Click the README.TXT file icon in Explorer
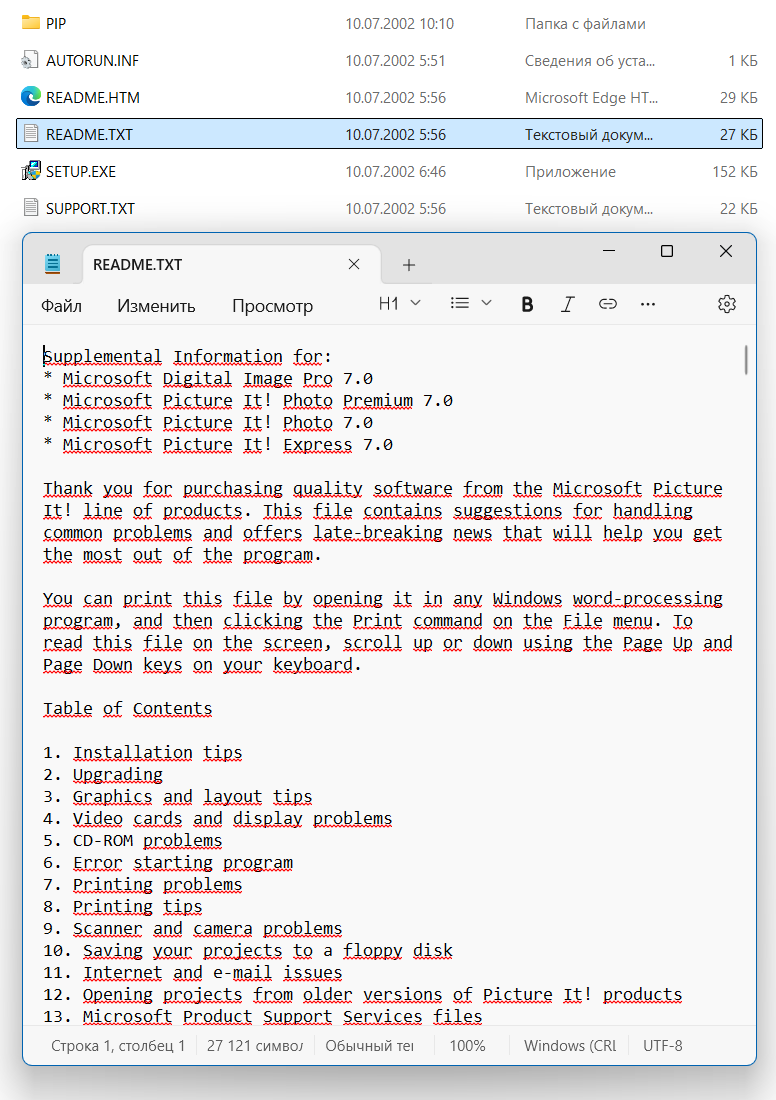776x1100 pixels. pyautogui.click(x=30, y=134)
